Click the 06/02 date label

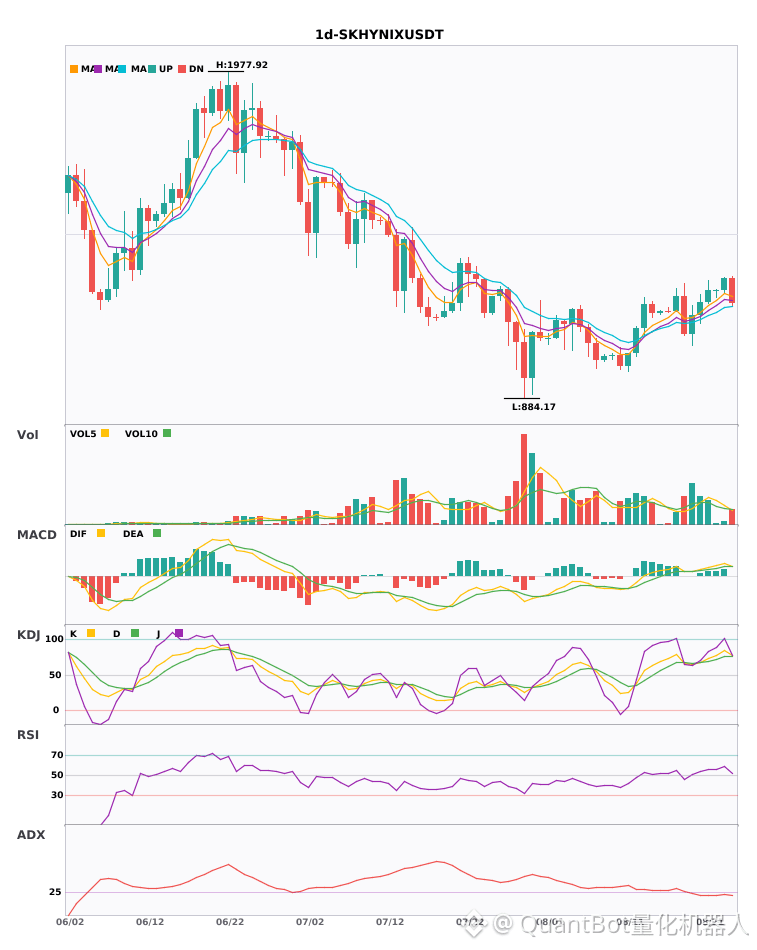pyautogui.click(x=70, y=922)
